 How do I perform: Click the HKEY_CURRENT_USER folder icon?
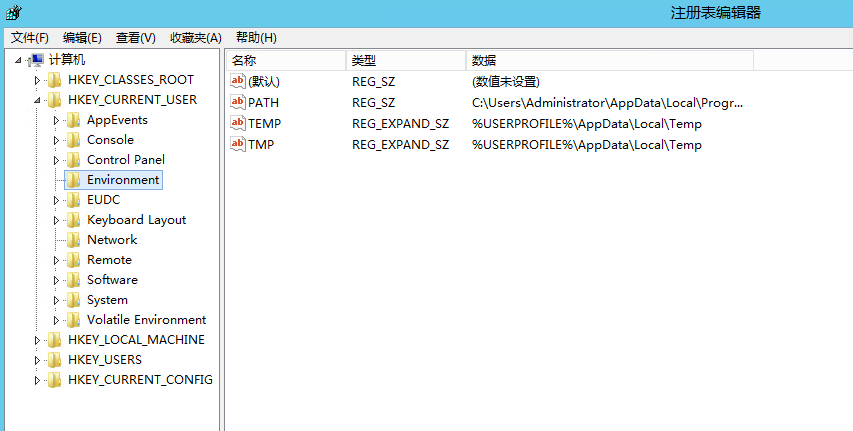[54, 100]
